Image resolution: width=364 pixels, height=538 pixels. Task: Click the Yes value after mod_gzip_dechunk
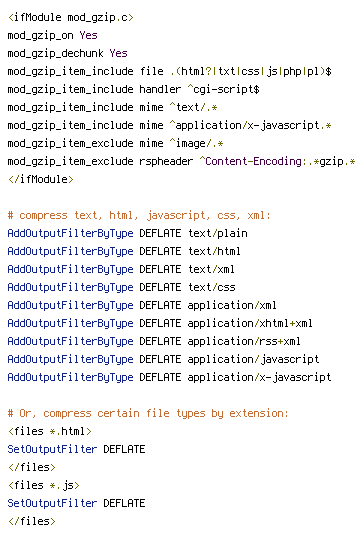tap(118, 53)
